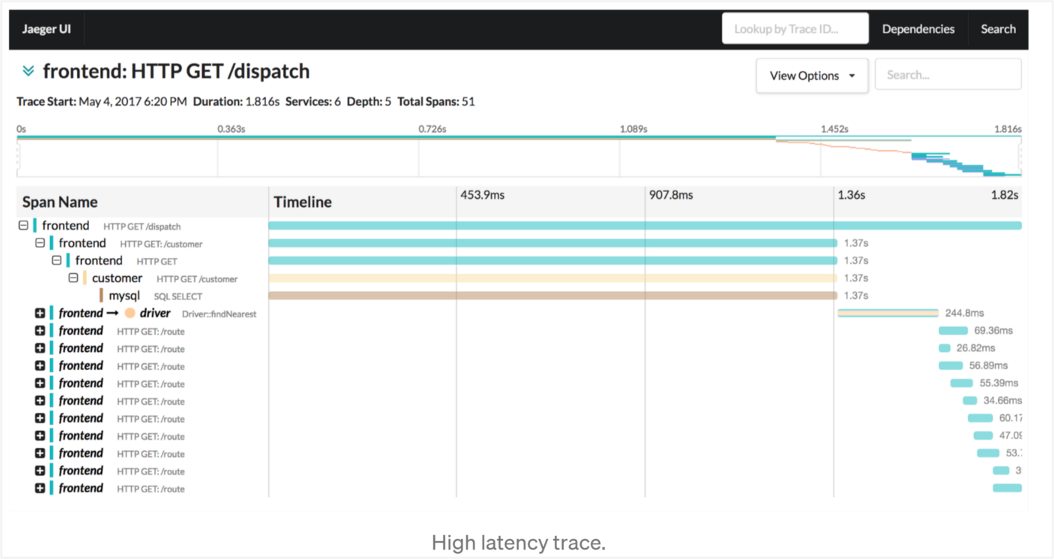Expand the /route span lasting 56.89ms
Viewport: 1054px width, 560px height.
point(40,366)
